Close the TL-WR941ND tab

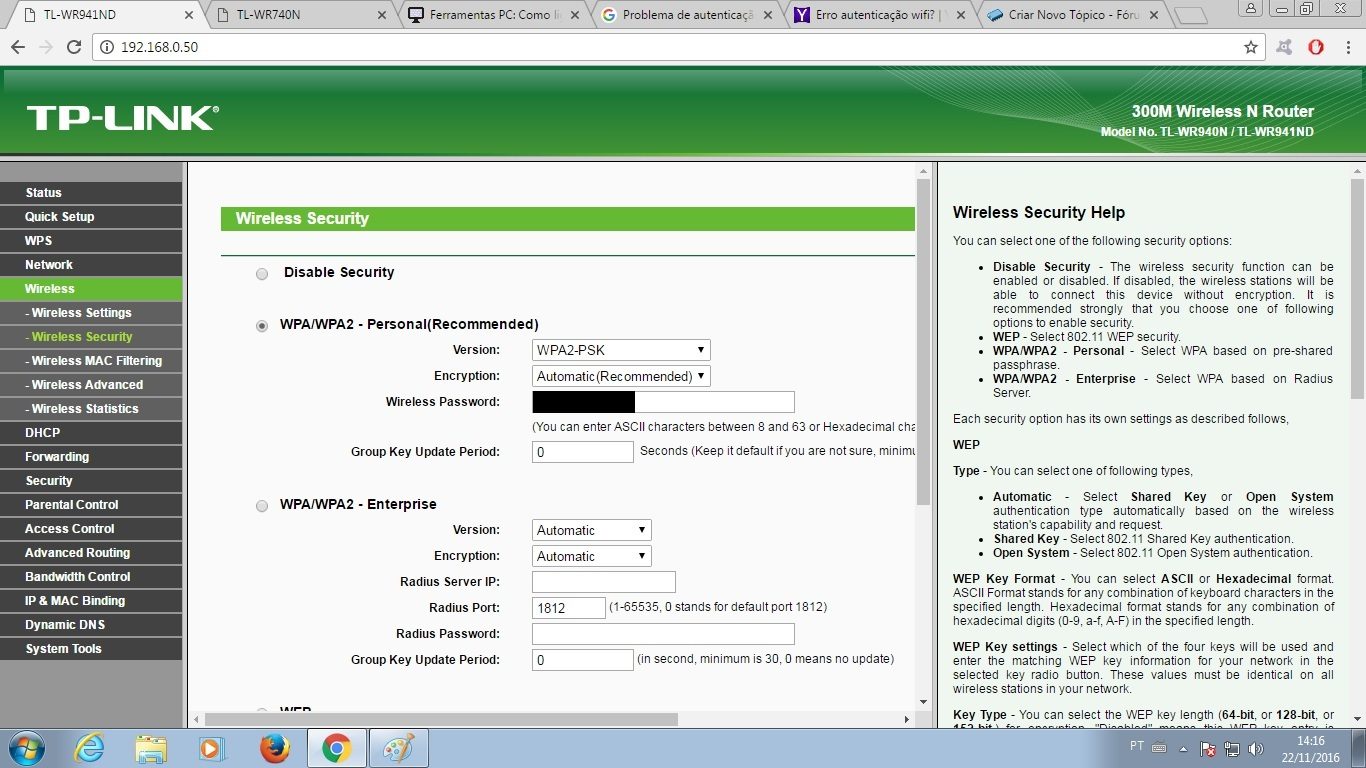(188, 15)
